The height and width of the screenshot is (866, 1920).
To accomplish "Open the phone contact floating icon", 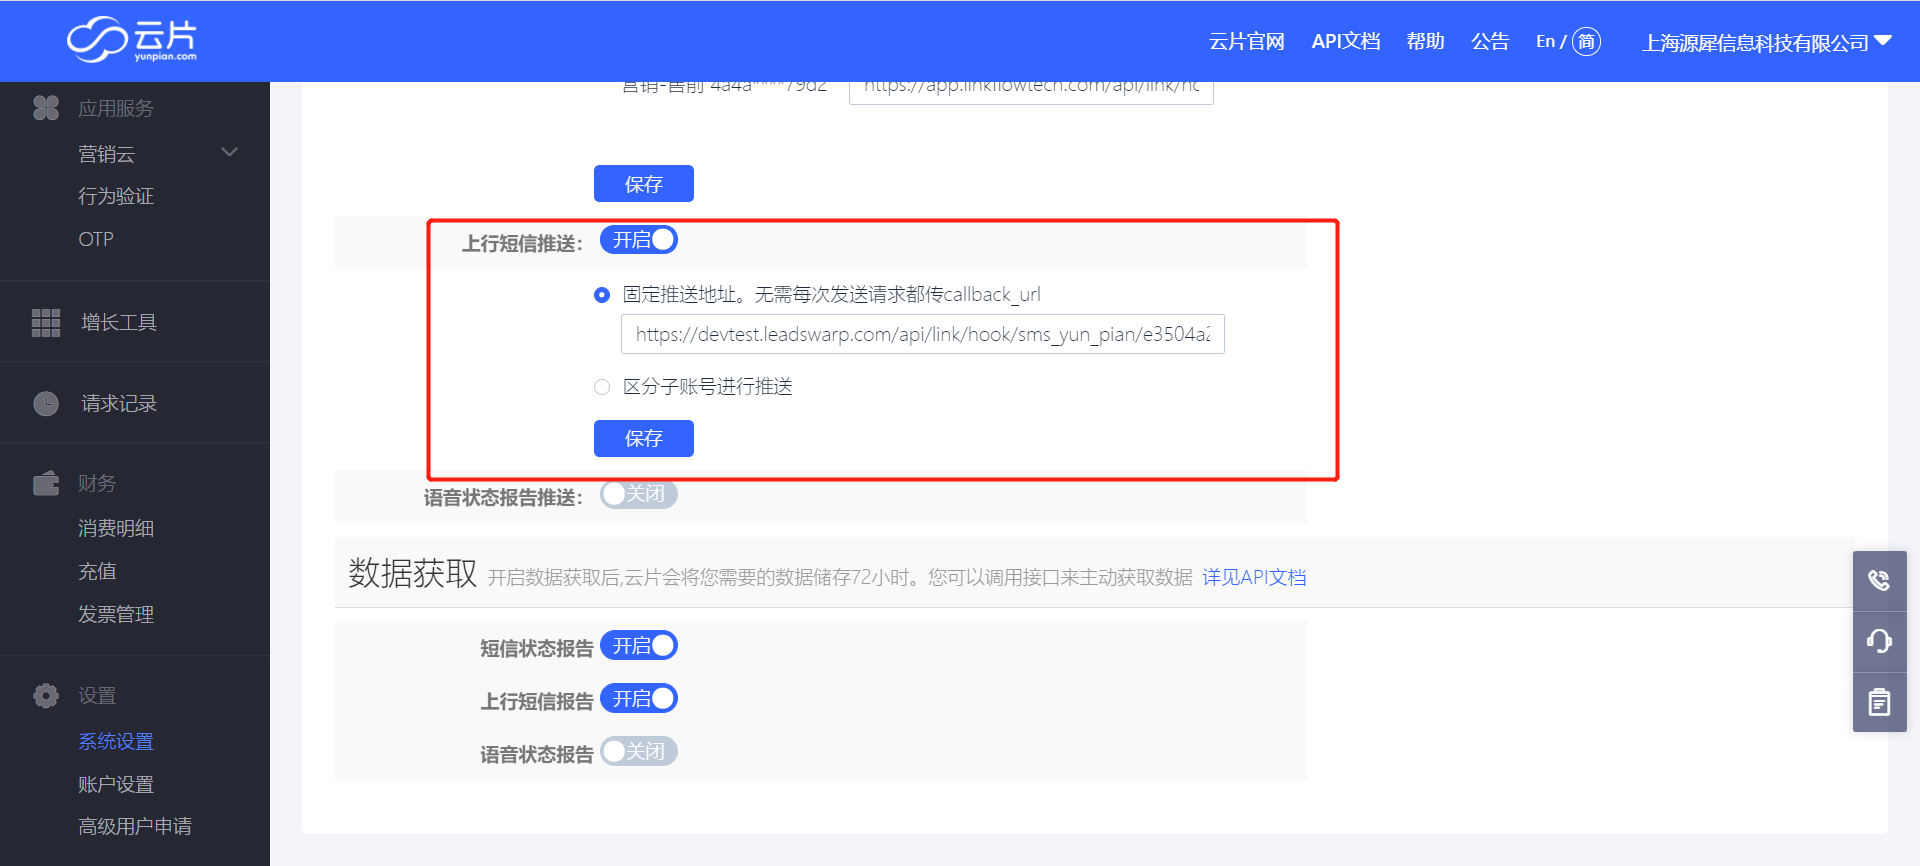I will click(x=1880, y=581).
